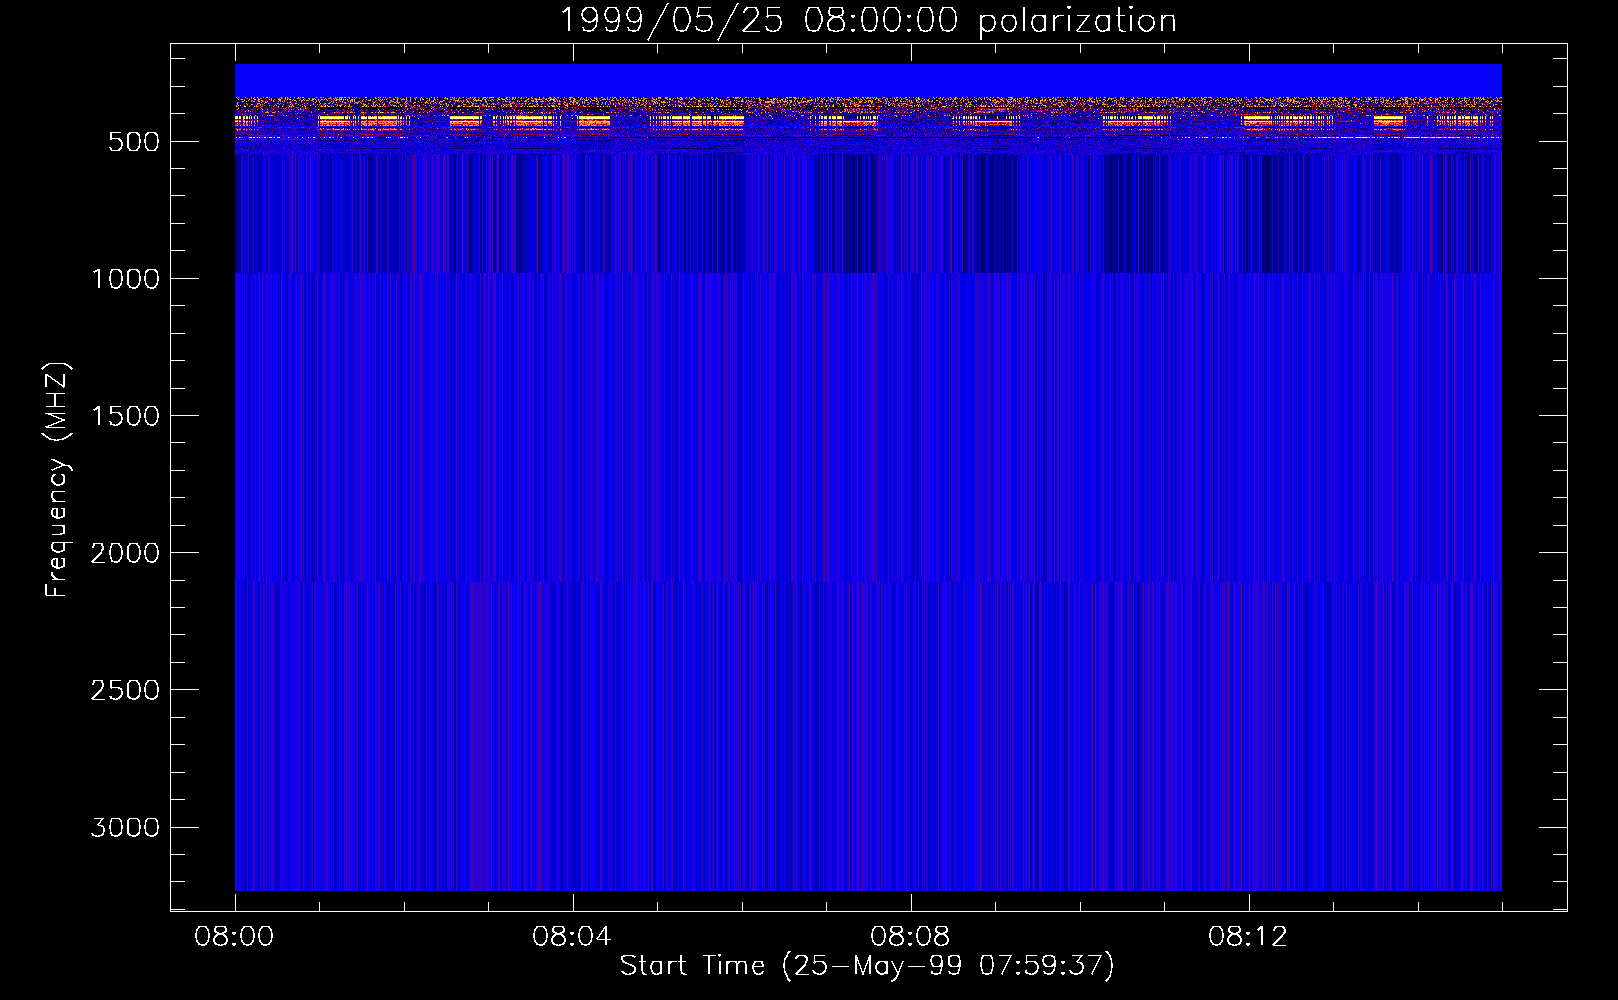Click the 2500 frequency tick label
This screenshot has width=1618, height=1000.
point(125,690)
